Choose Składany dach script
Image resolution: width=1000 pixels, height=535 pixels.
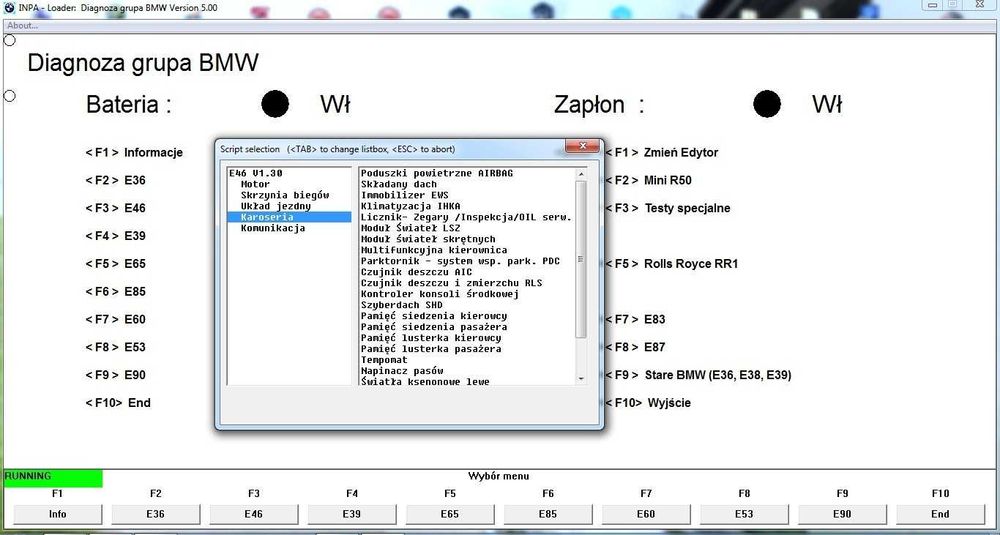pos(399,184)
